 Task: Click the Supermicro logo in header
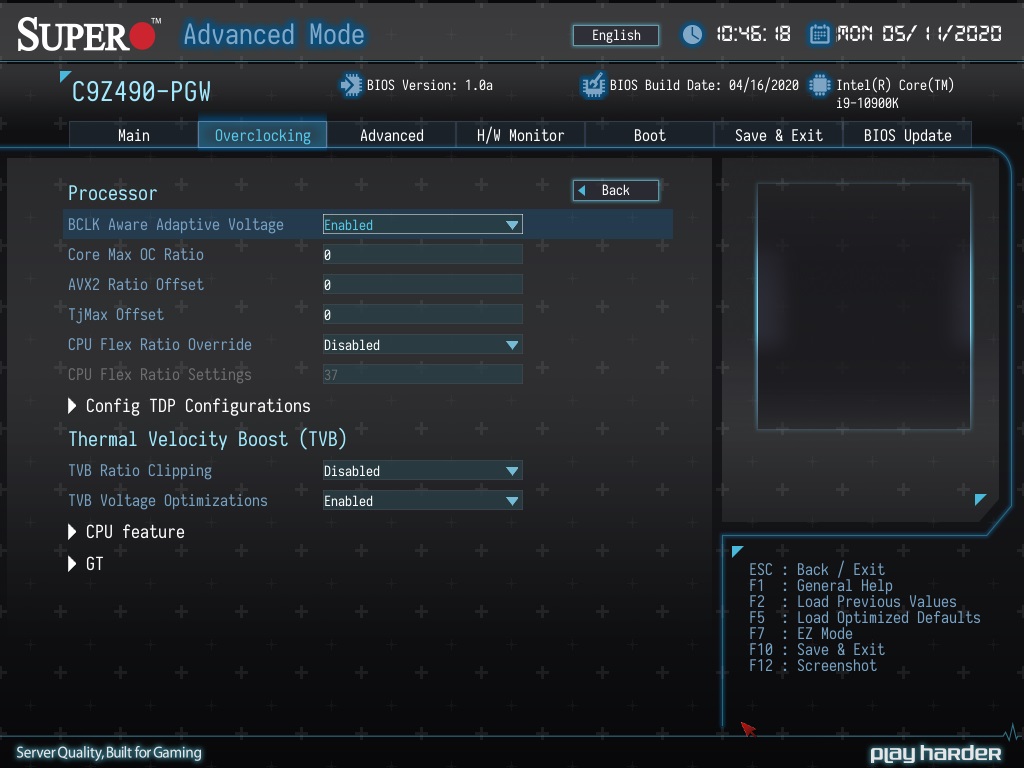(88, 35)
